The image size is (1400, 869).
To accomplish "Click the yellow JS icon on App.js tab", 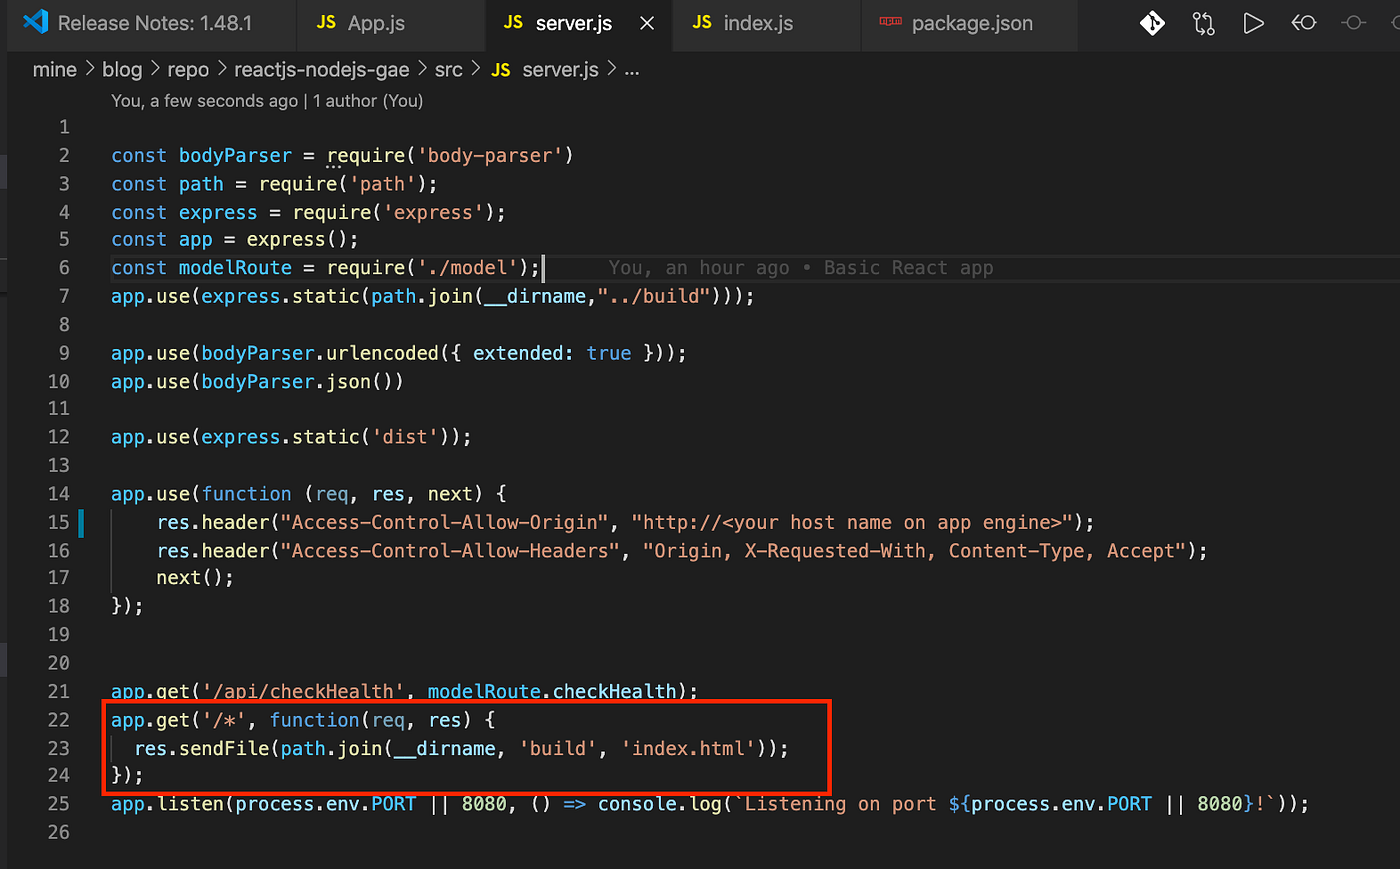I will click(x=326, y=22).
